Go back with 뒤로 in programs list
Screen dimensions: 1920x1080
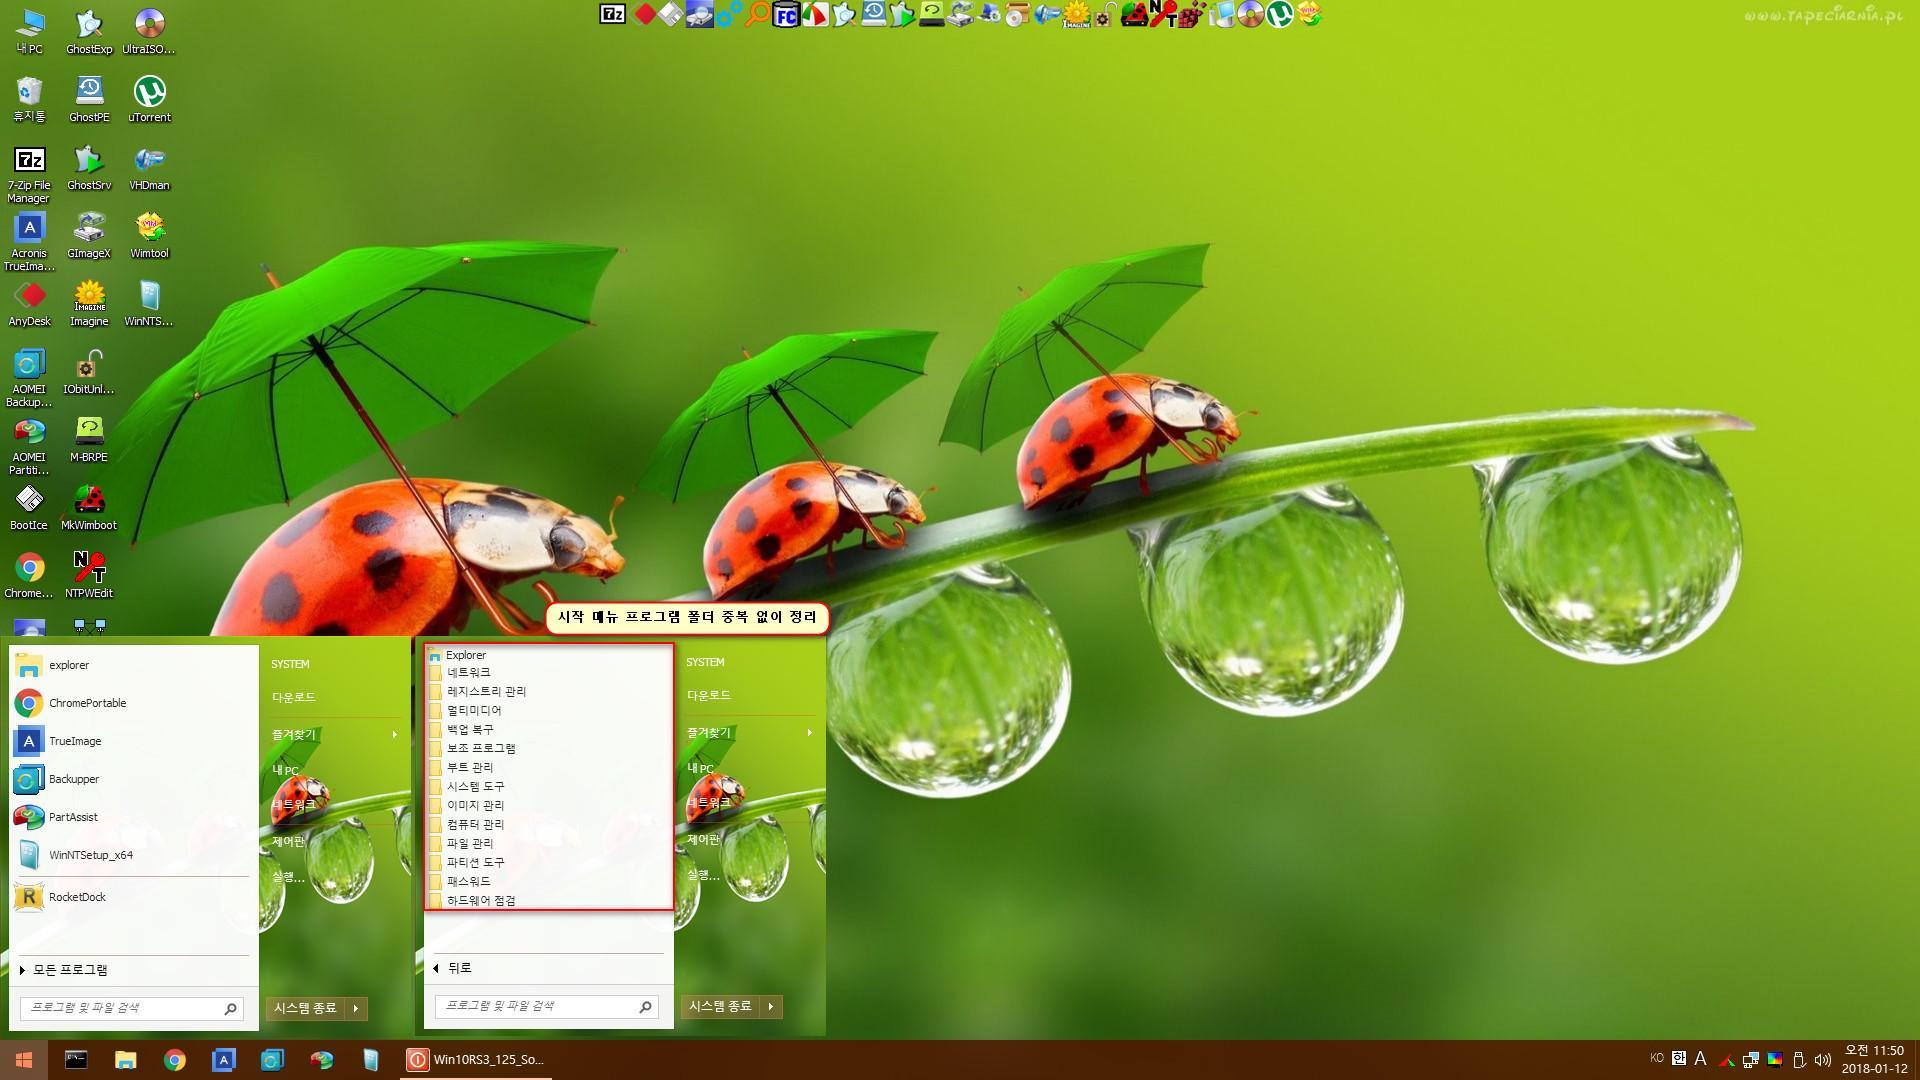[x=453, y=968]
